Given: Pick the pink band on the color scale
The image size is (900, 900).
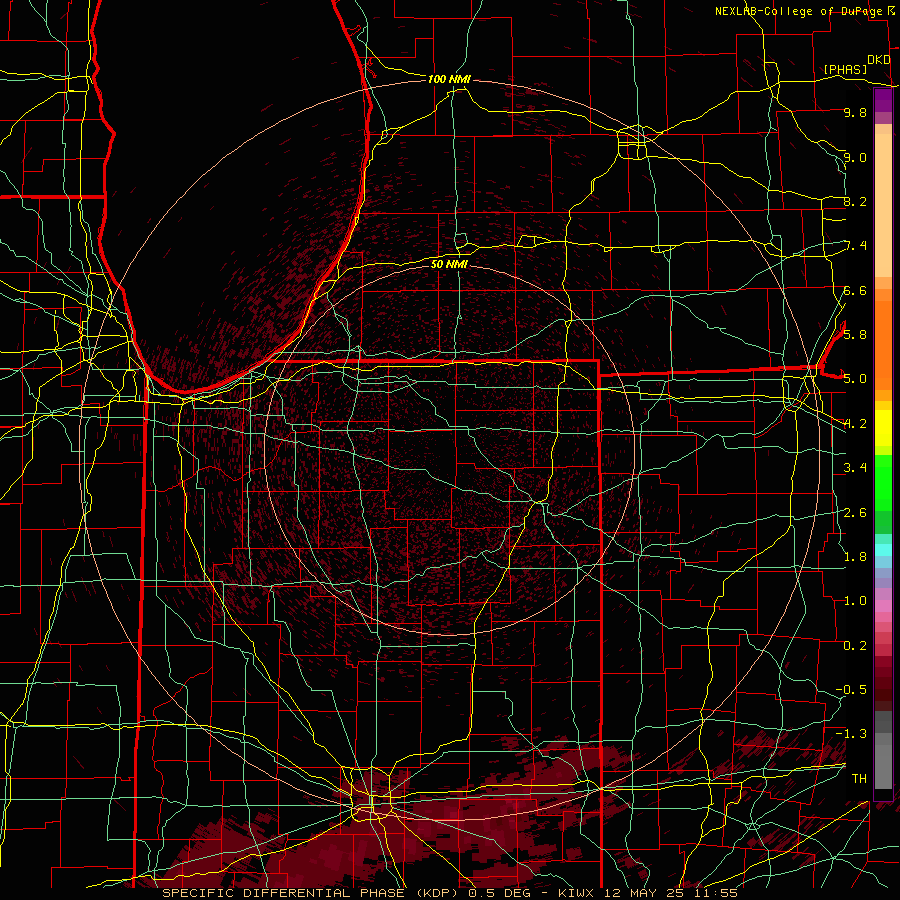Looking at the screenshot, I should click(883, 606).
